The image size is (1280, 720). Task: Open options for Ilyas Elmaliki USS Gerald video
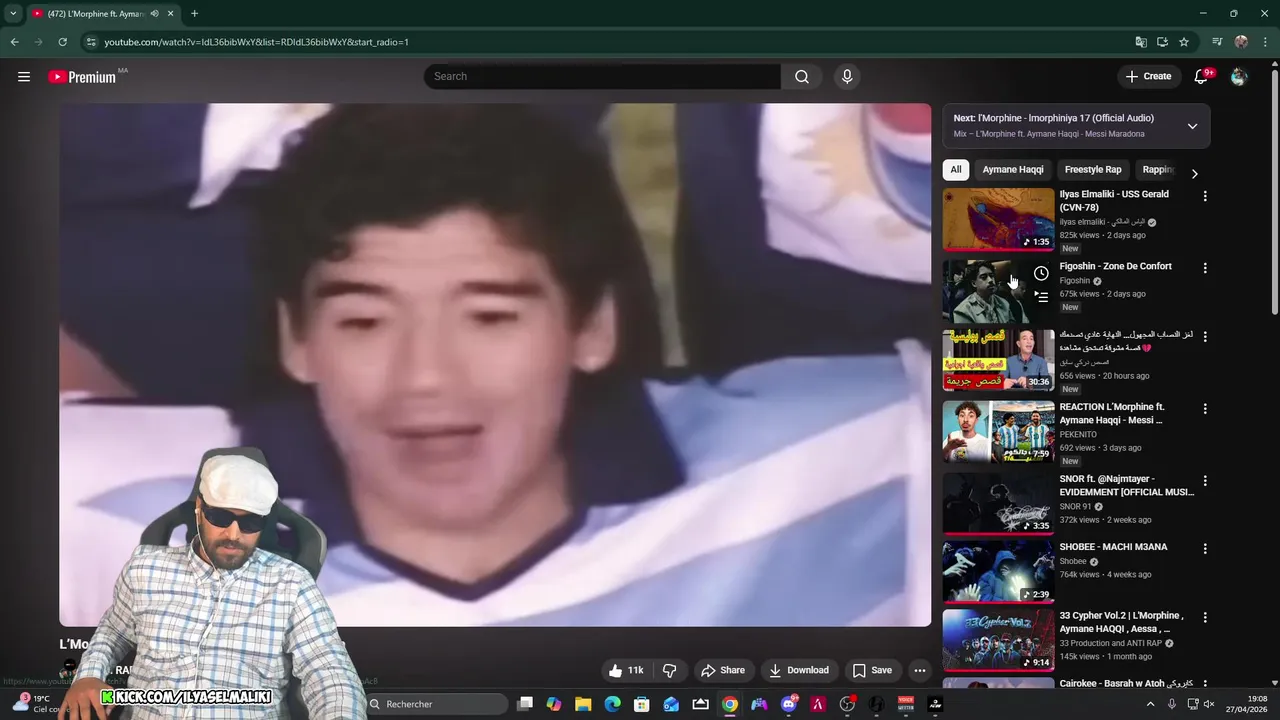(x=1205, y=197)
